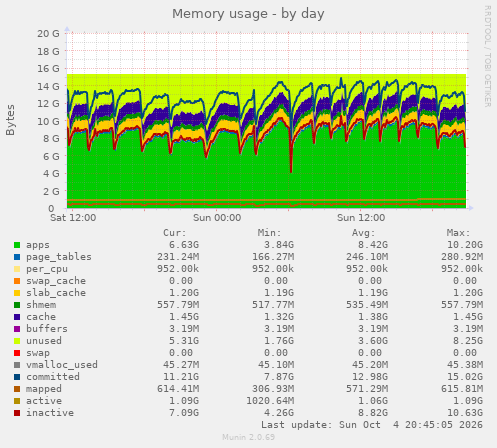
Task: Click the mapped legend color swatch
Action: pos(17,389)
